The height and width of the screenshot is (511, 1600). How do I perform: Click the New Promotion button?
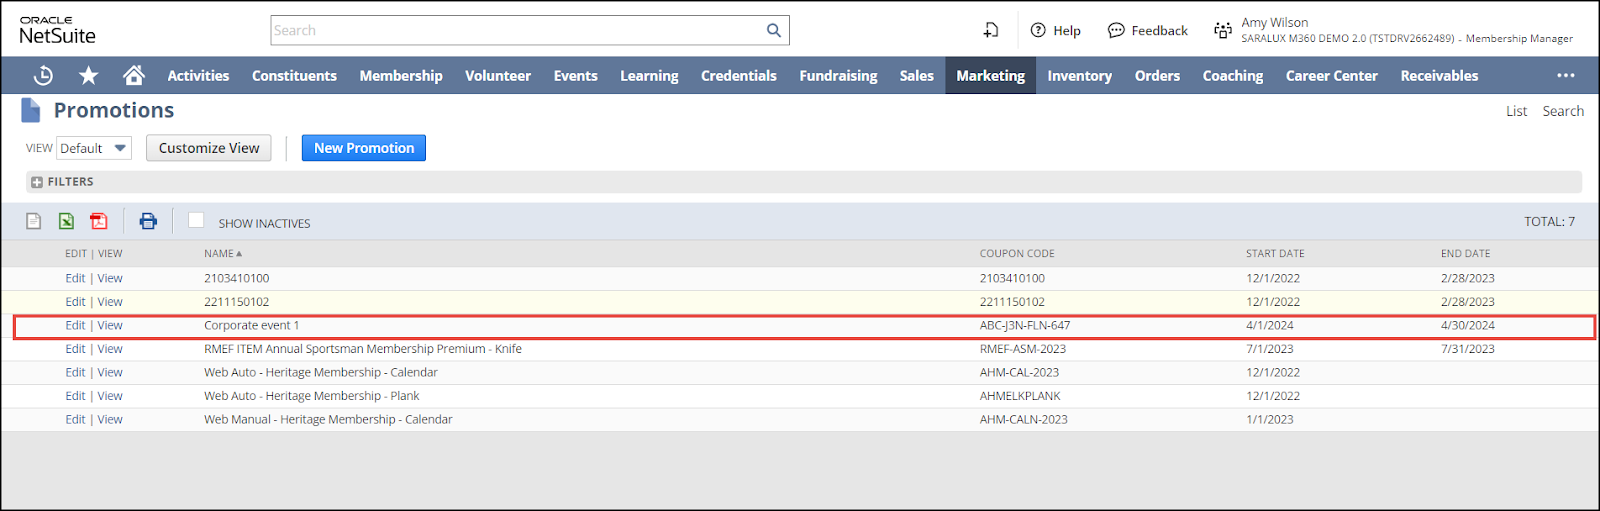pyautogui.click(x=364, y=148)
